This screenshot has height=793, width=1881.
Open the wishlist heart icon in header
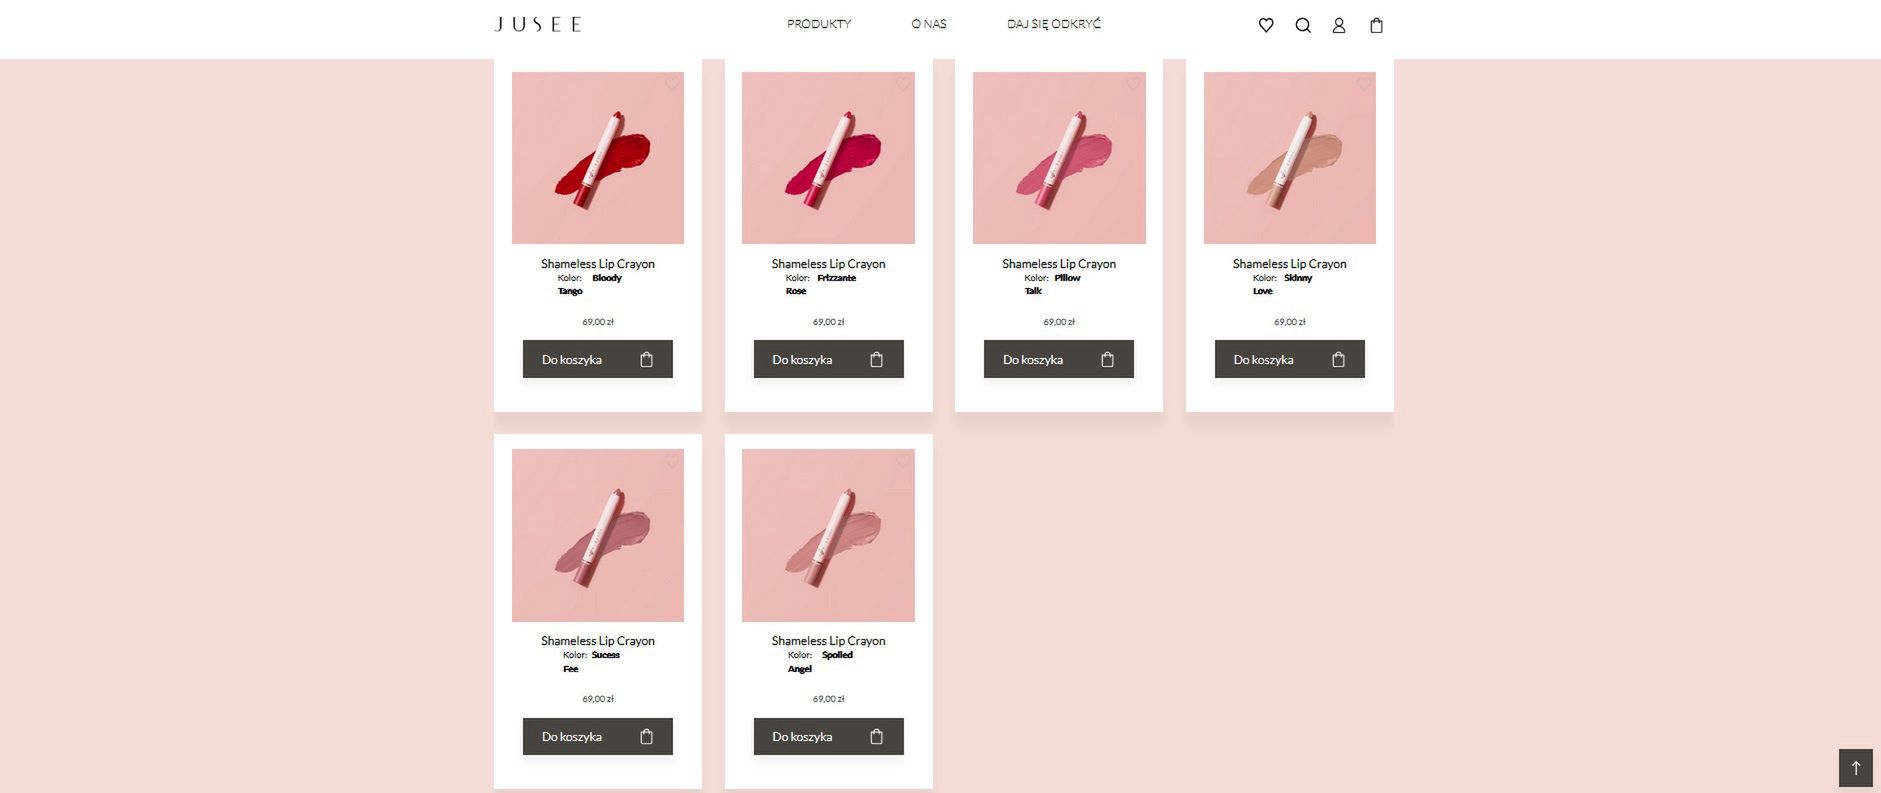1266,25
